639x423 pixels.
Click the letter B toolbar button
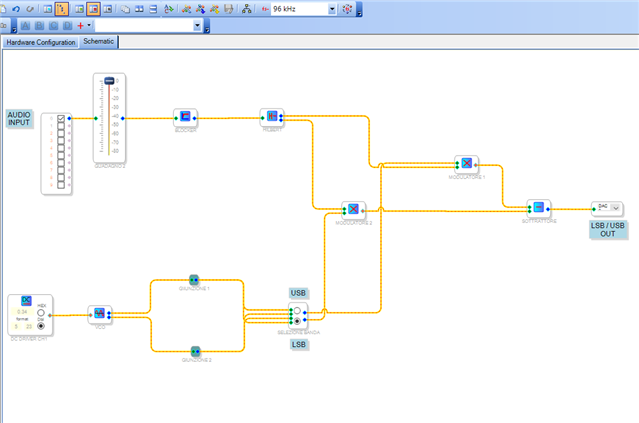point(40,26)
